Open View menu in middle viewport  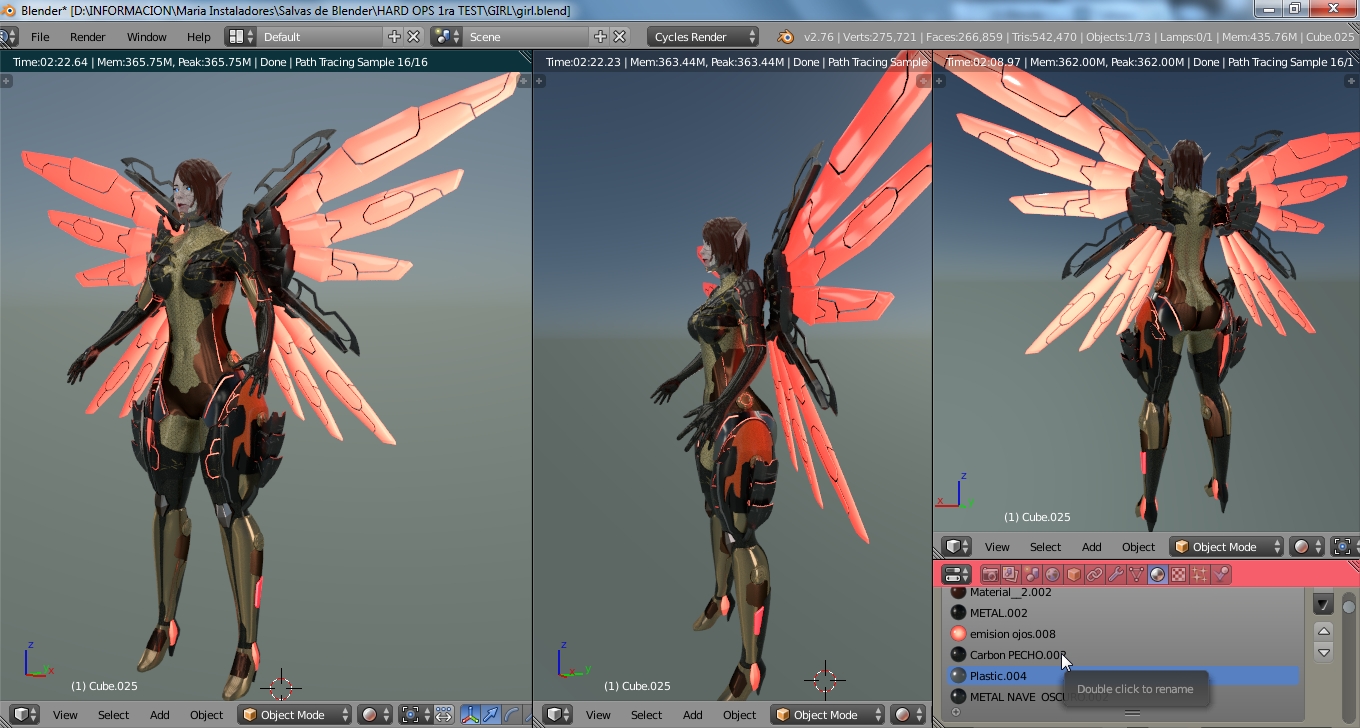point(598,715)
